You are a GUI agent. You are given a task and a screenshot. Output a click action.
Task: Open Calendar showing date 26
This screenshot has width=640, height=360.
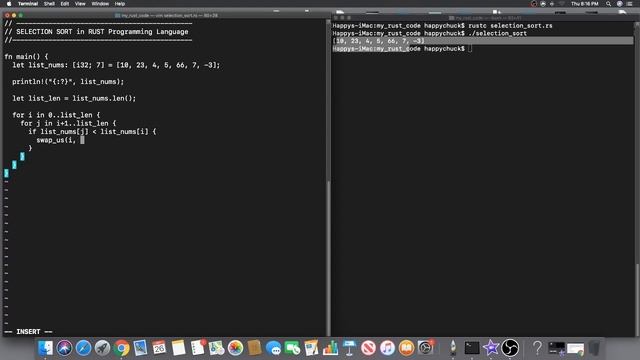tap(159, 348)
